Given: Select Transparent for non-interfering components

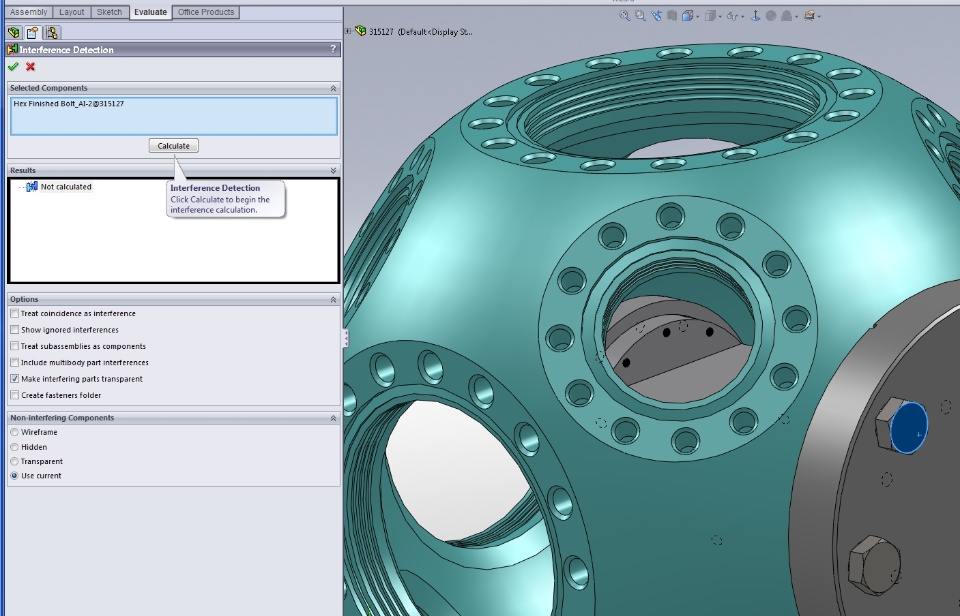Looking at the screenshot, I should pyautogui.click(x=15, y=462).
